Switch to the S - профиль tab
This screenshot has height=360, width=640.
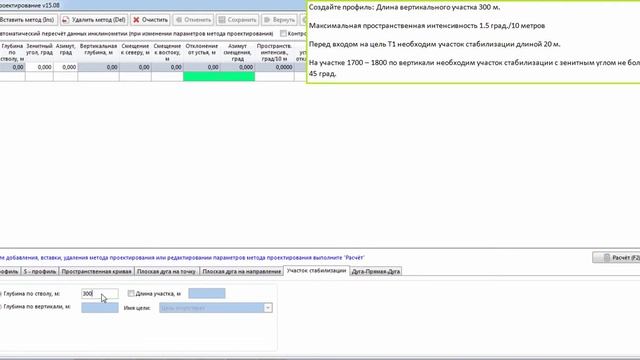tap(40, 271)
